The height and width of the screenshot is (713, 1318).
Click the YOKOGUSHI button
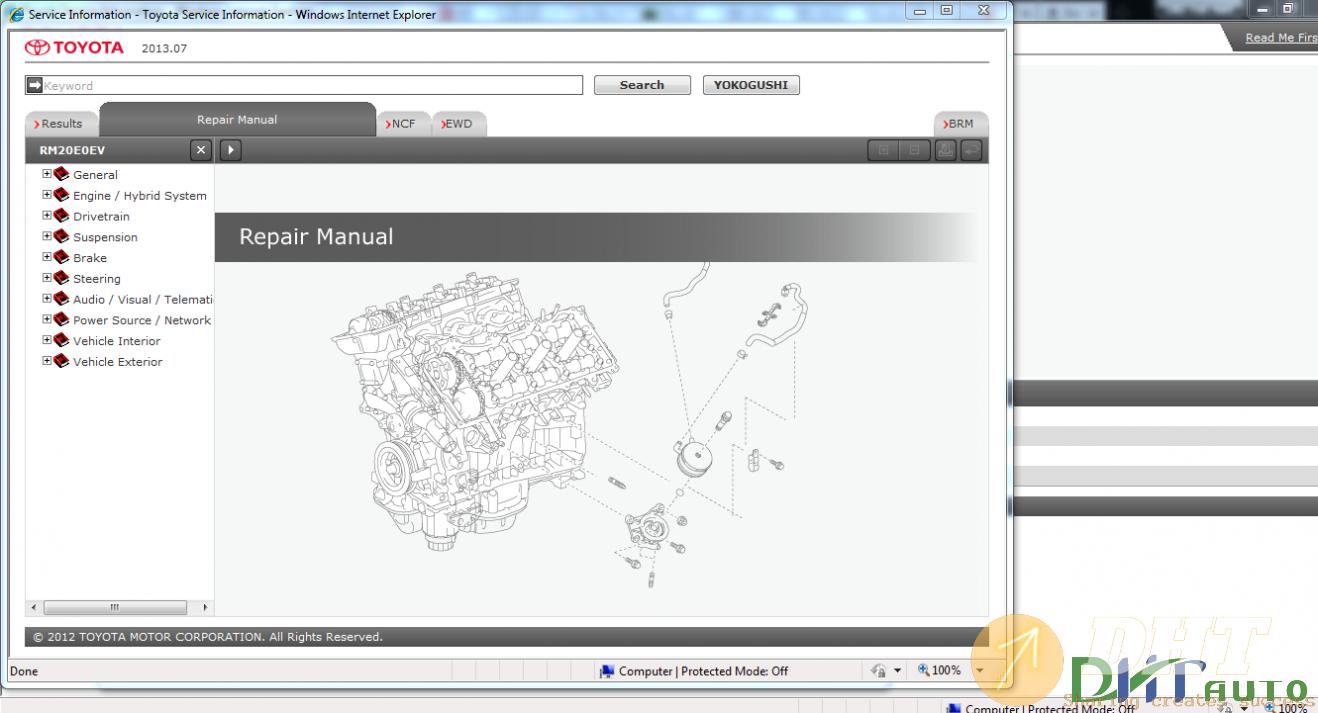(x=751, y=85)
